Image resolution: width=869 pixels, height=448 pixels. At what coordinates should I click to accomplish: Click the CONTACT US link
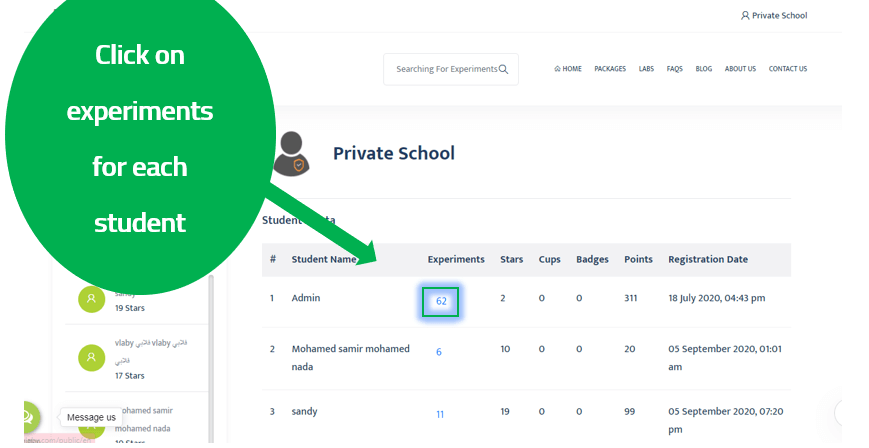[x=787, y=69]
